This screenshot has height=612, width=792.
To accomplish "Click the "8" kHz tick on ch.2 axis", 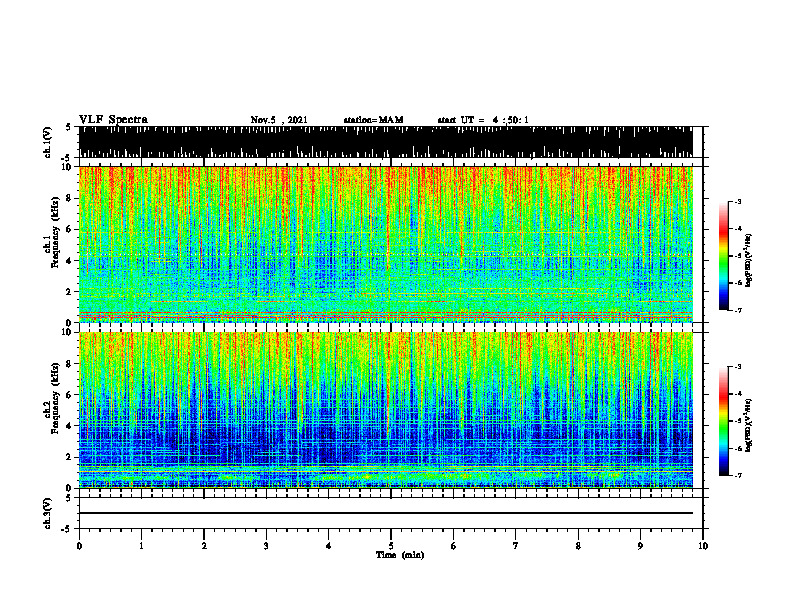I will (x=70, y=364).
